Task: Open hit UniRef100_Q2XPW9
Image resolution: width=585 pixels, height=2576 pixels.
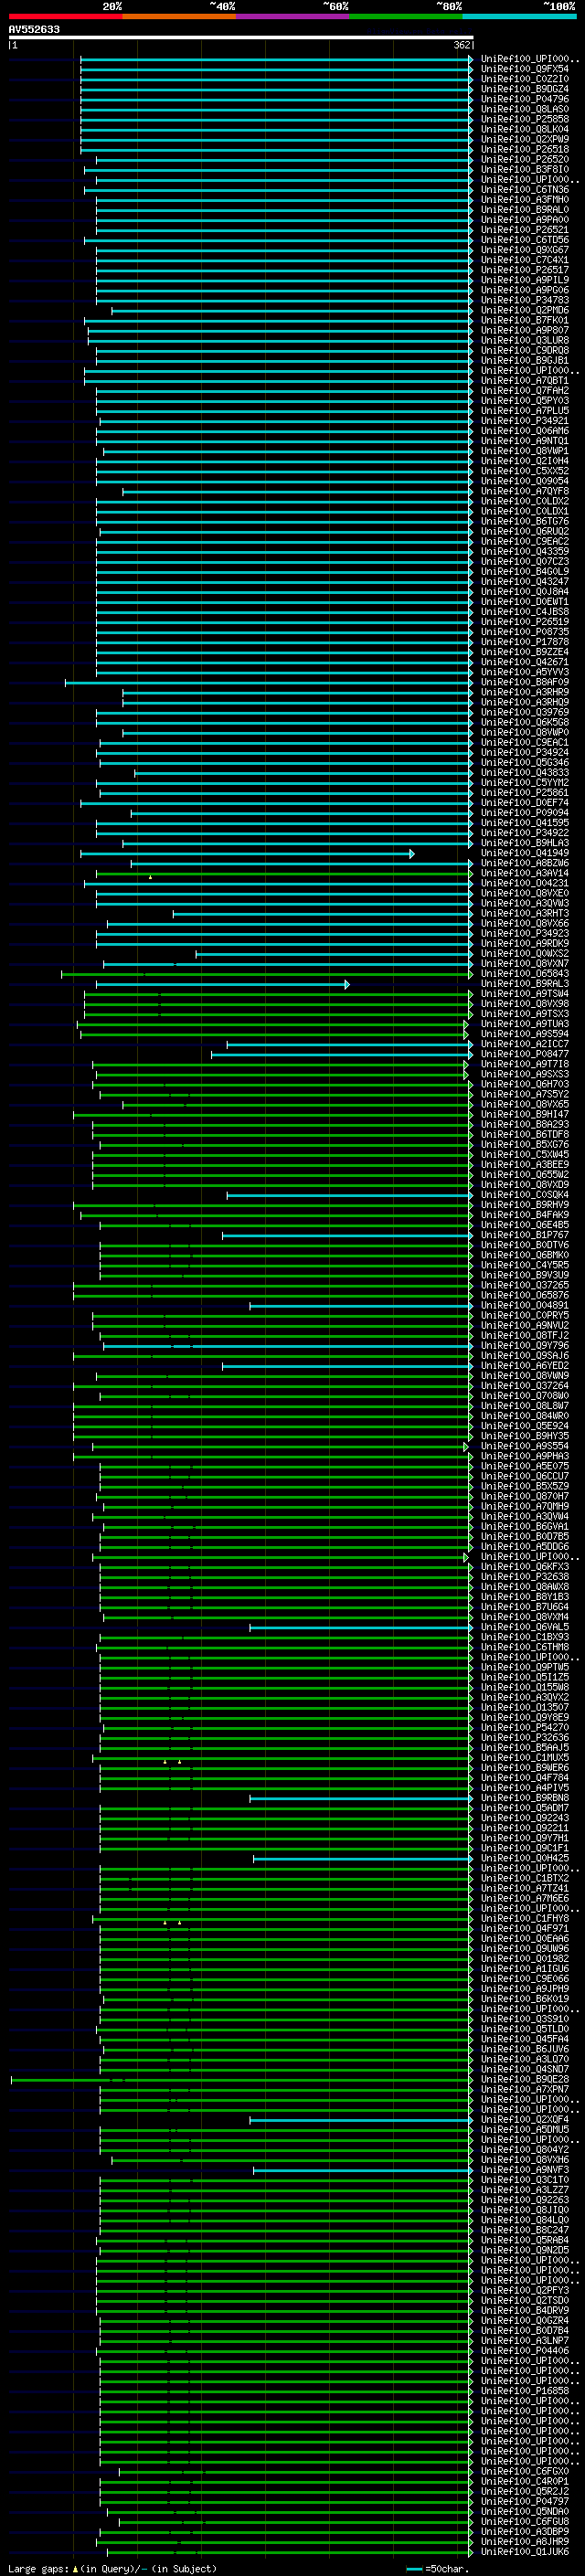Action: [x=525, y=139]
